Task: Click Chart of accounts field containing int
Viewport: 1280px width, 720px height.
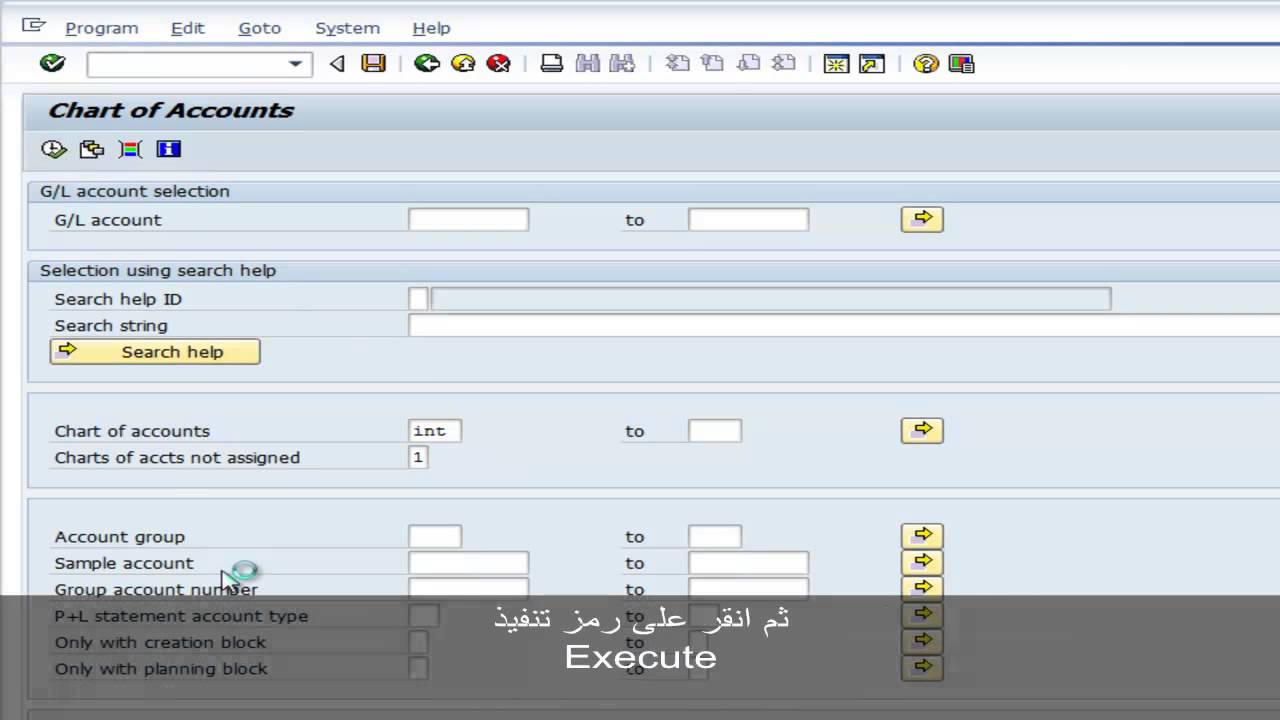Action: coord(435,431)
